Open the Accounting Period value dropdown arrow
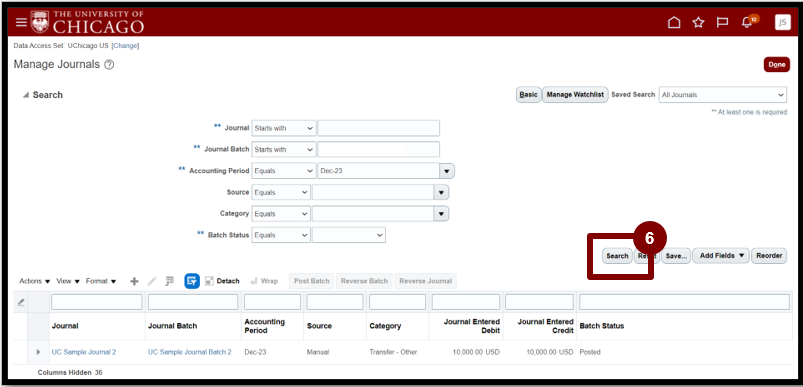 pyautogui.click(x=447, y=171)
